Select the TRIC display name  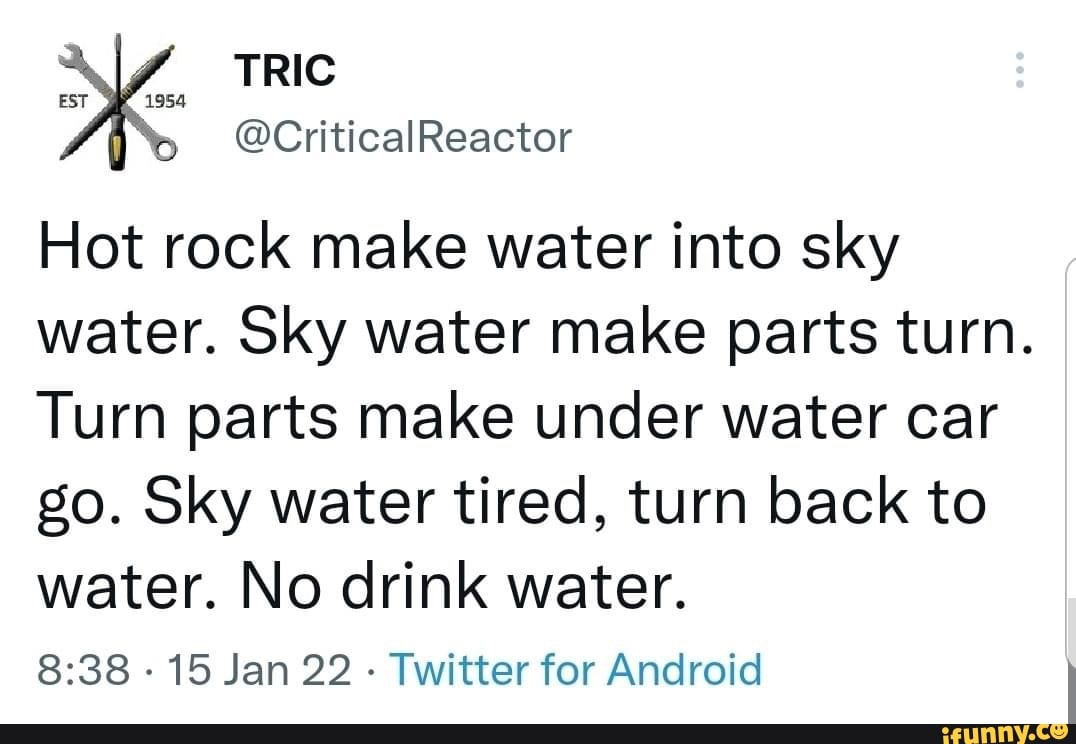point(286,70)
